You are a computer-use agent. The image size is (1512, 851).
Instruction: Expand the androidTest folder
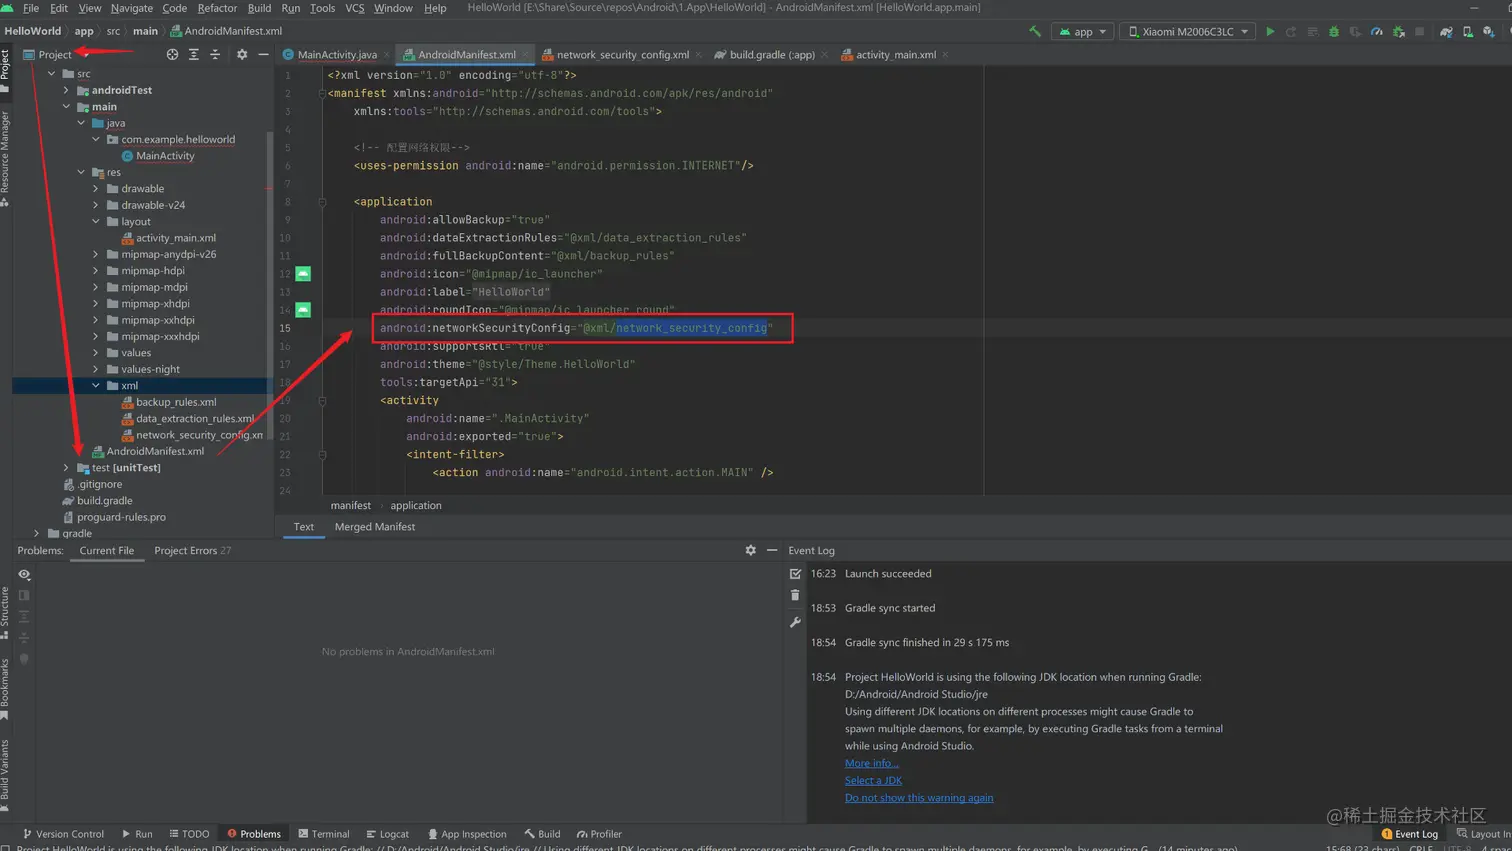[67, 90]
